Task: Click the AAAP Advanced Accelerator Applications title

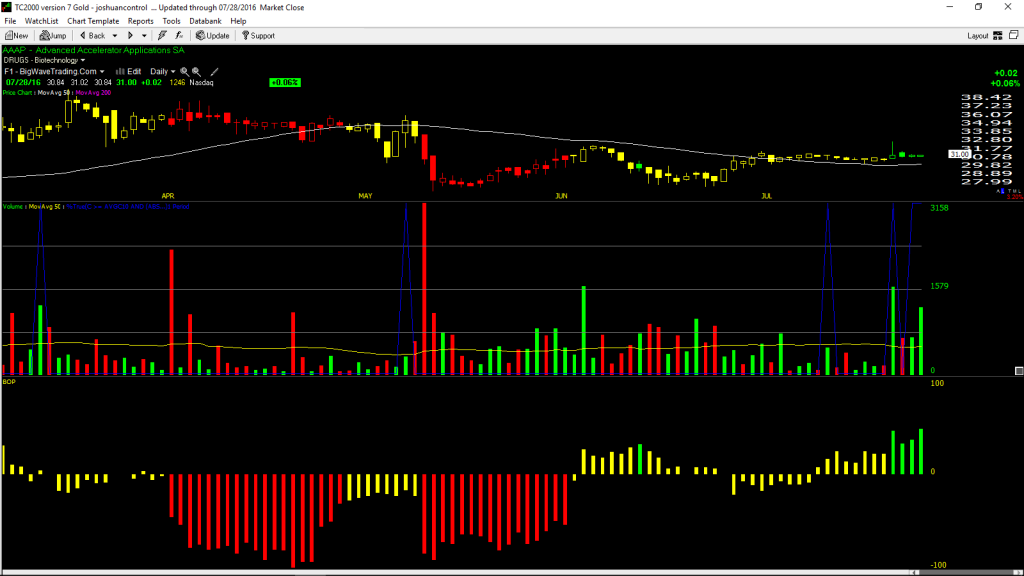Action: [93, 50]
